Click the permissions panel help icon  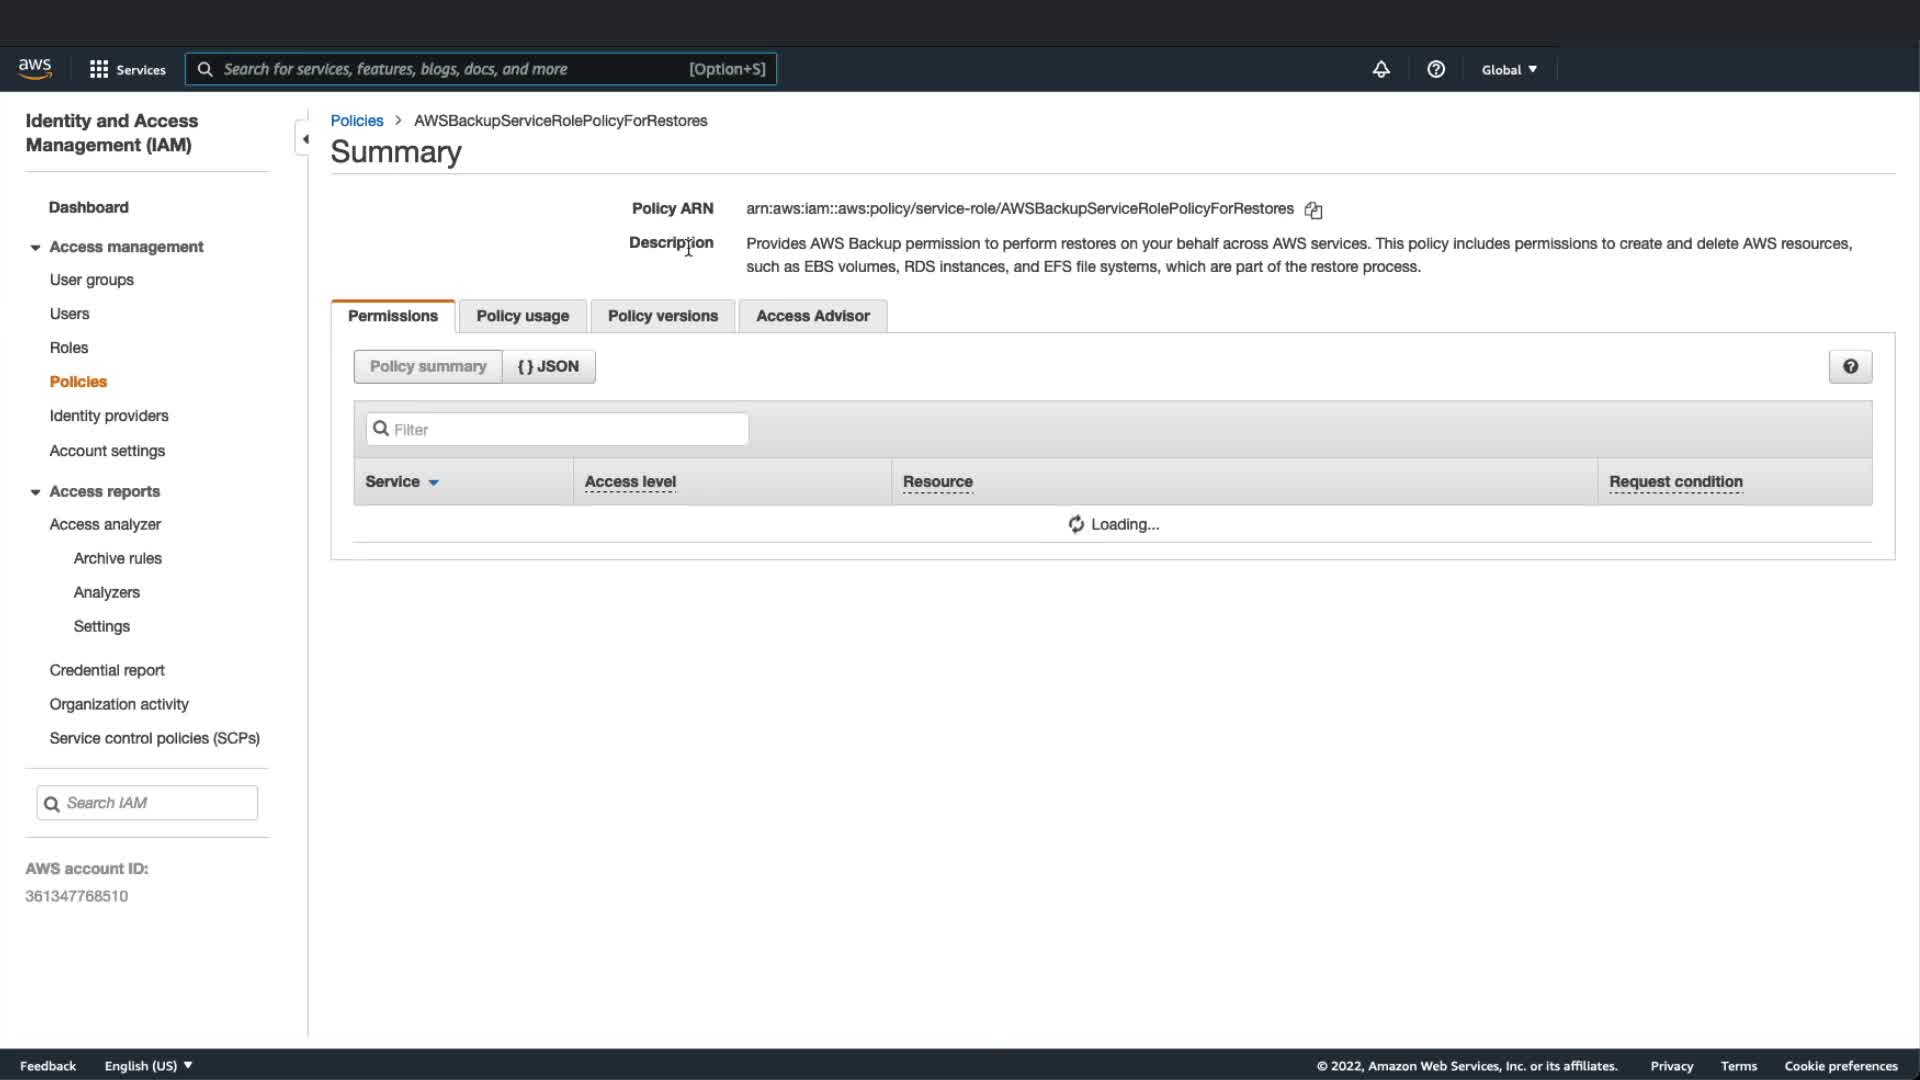(1850, 367)
